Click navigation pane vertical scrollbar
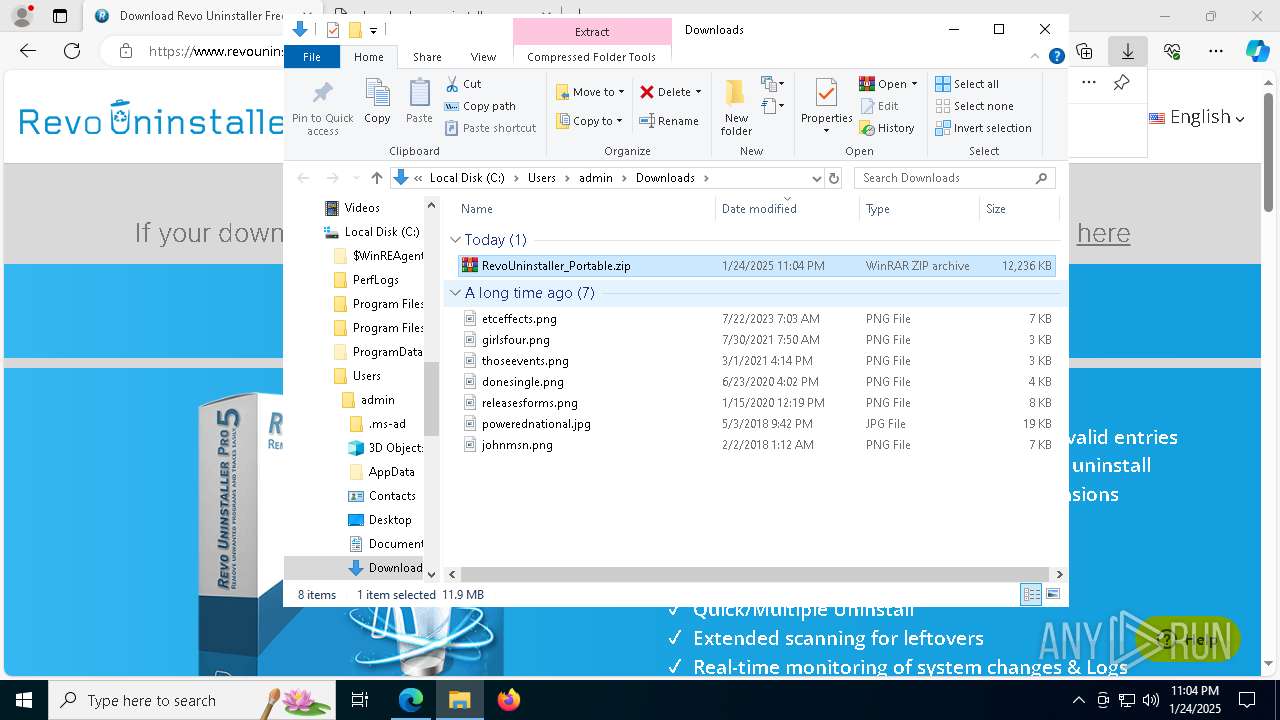The height and width of the screenshot is (720, 1280). click(432, 398)
